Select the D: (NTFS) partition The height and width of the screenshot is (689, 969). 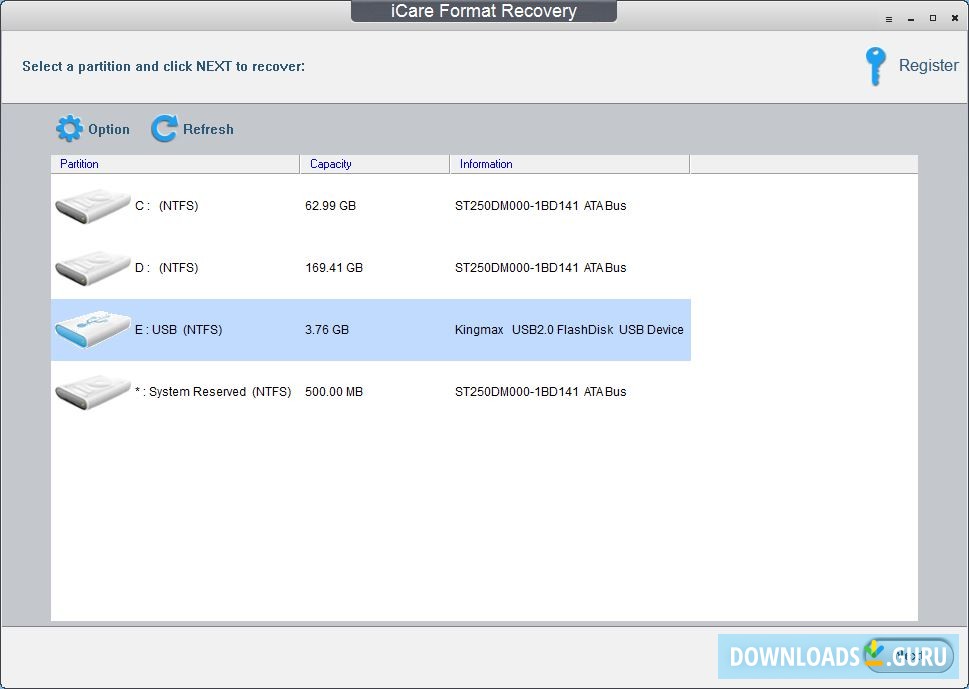click(x=371, y=268)
